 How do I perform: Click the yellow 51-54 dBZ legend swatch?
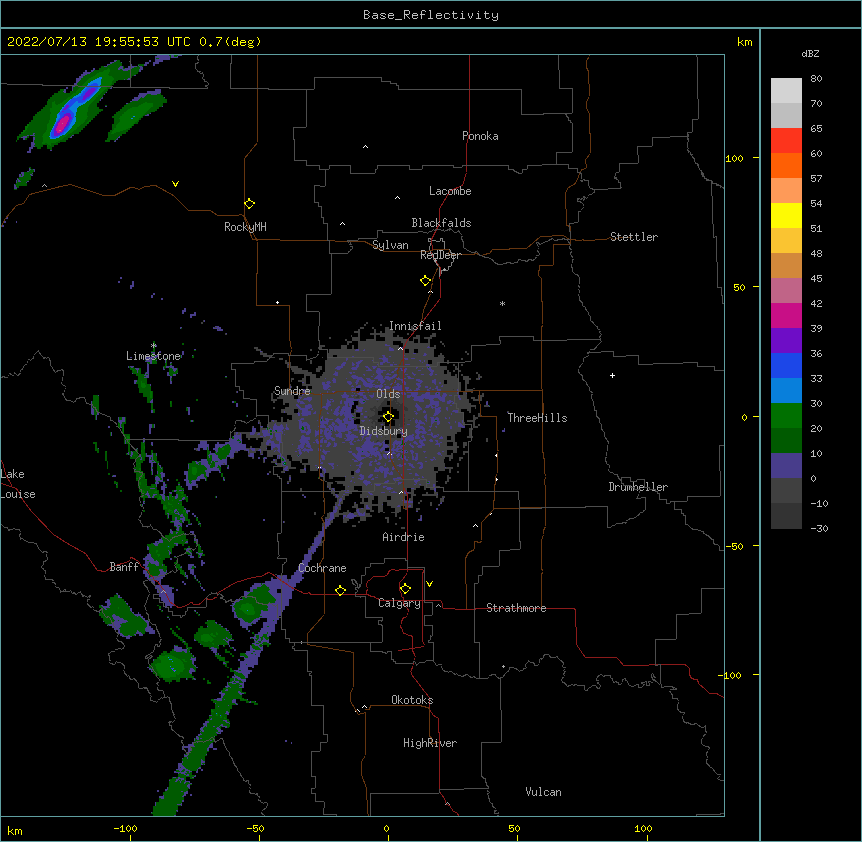(x=786, y=215)
